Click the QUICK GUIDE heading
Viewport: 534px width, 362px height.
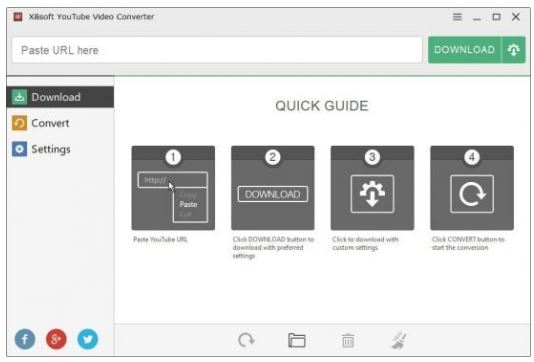coord(321,106)
